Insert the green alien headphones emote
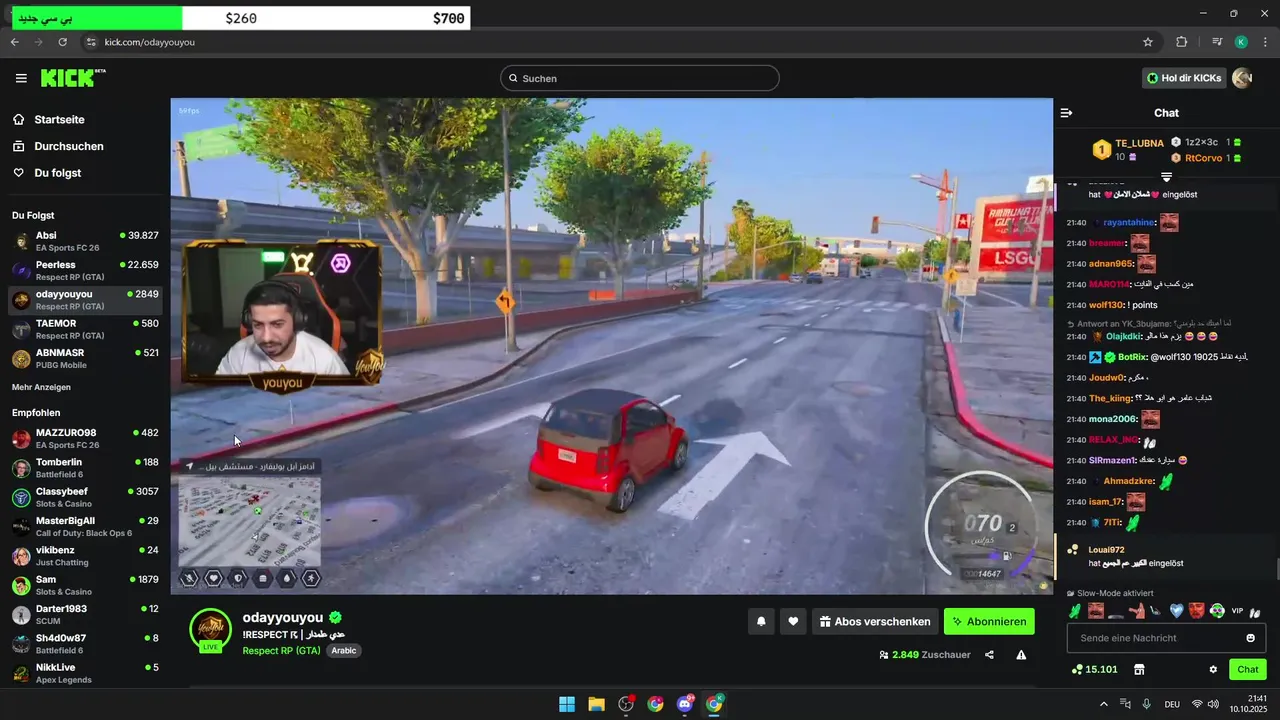The height and width of the screenshot is (720, 1280). point(1217,611)
